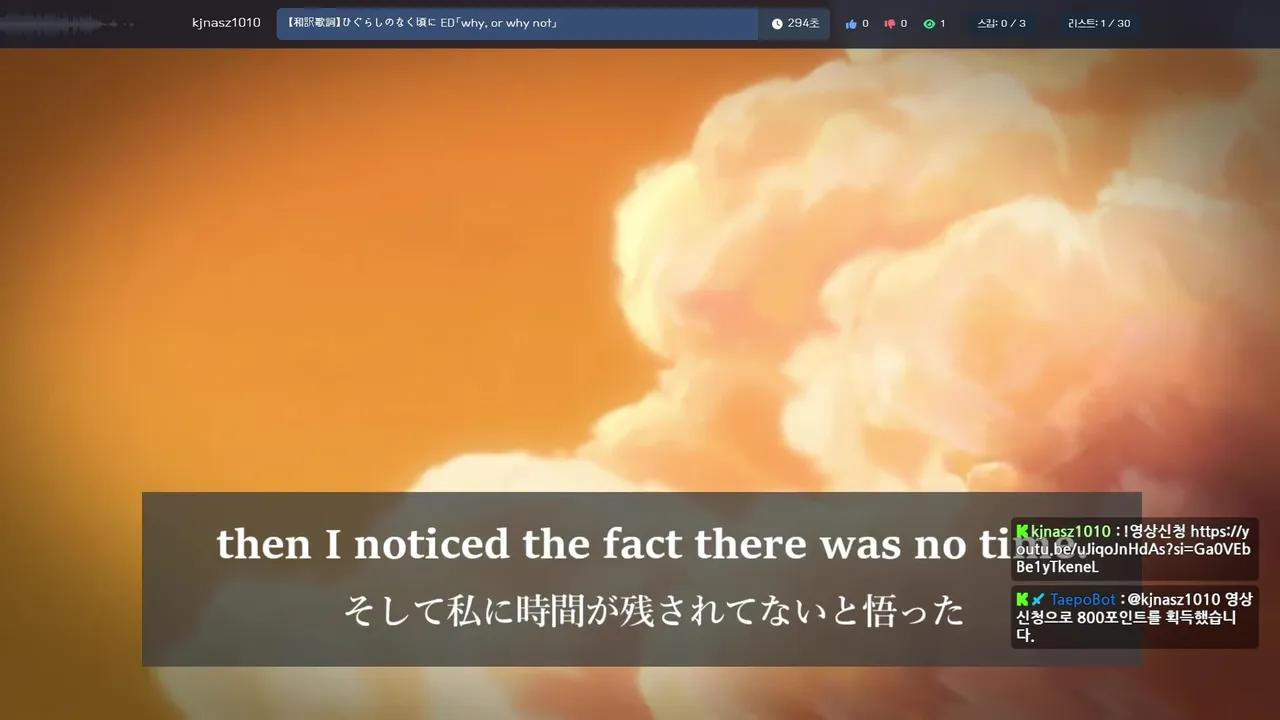Image resolution: width=1280 pixels, height=720 pixels.
Task: Click the skip counter 스킵: 0 / 3
Action: pos(1001,23)
